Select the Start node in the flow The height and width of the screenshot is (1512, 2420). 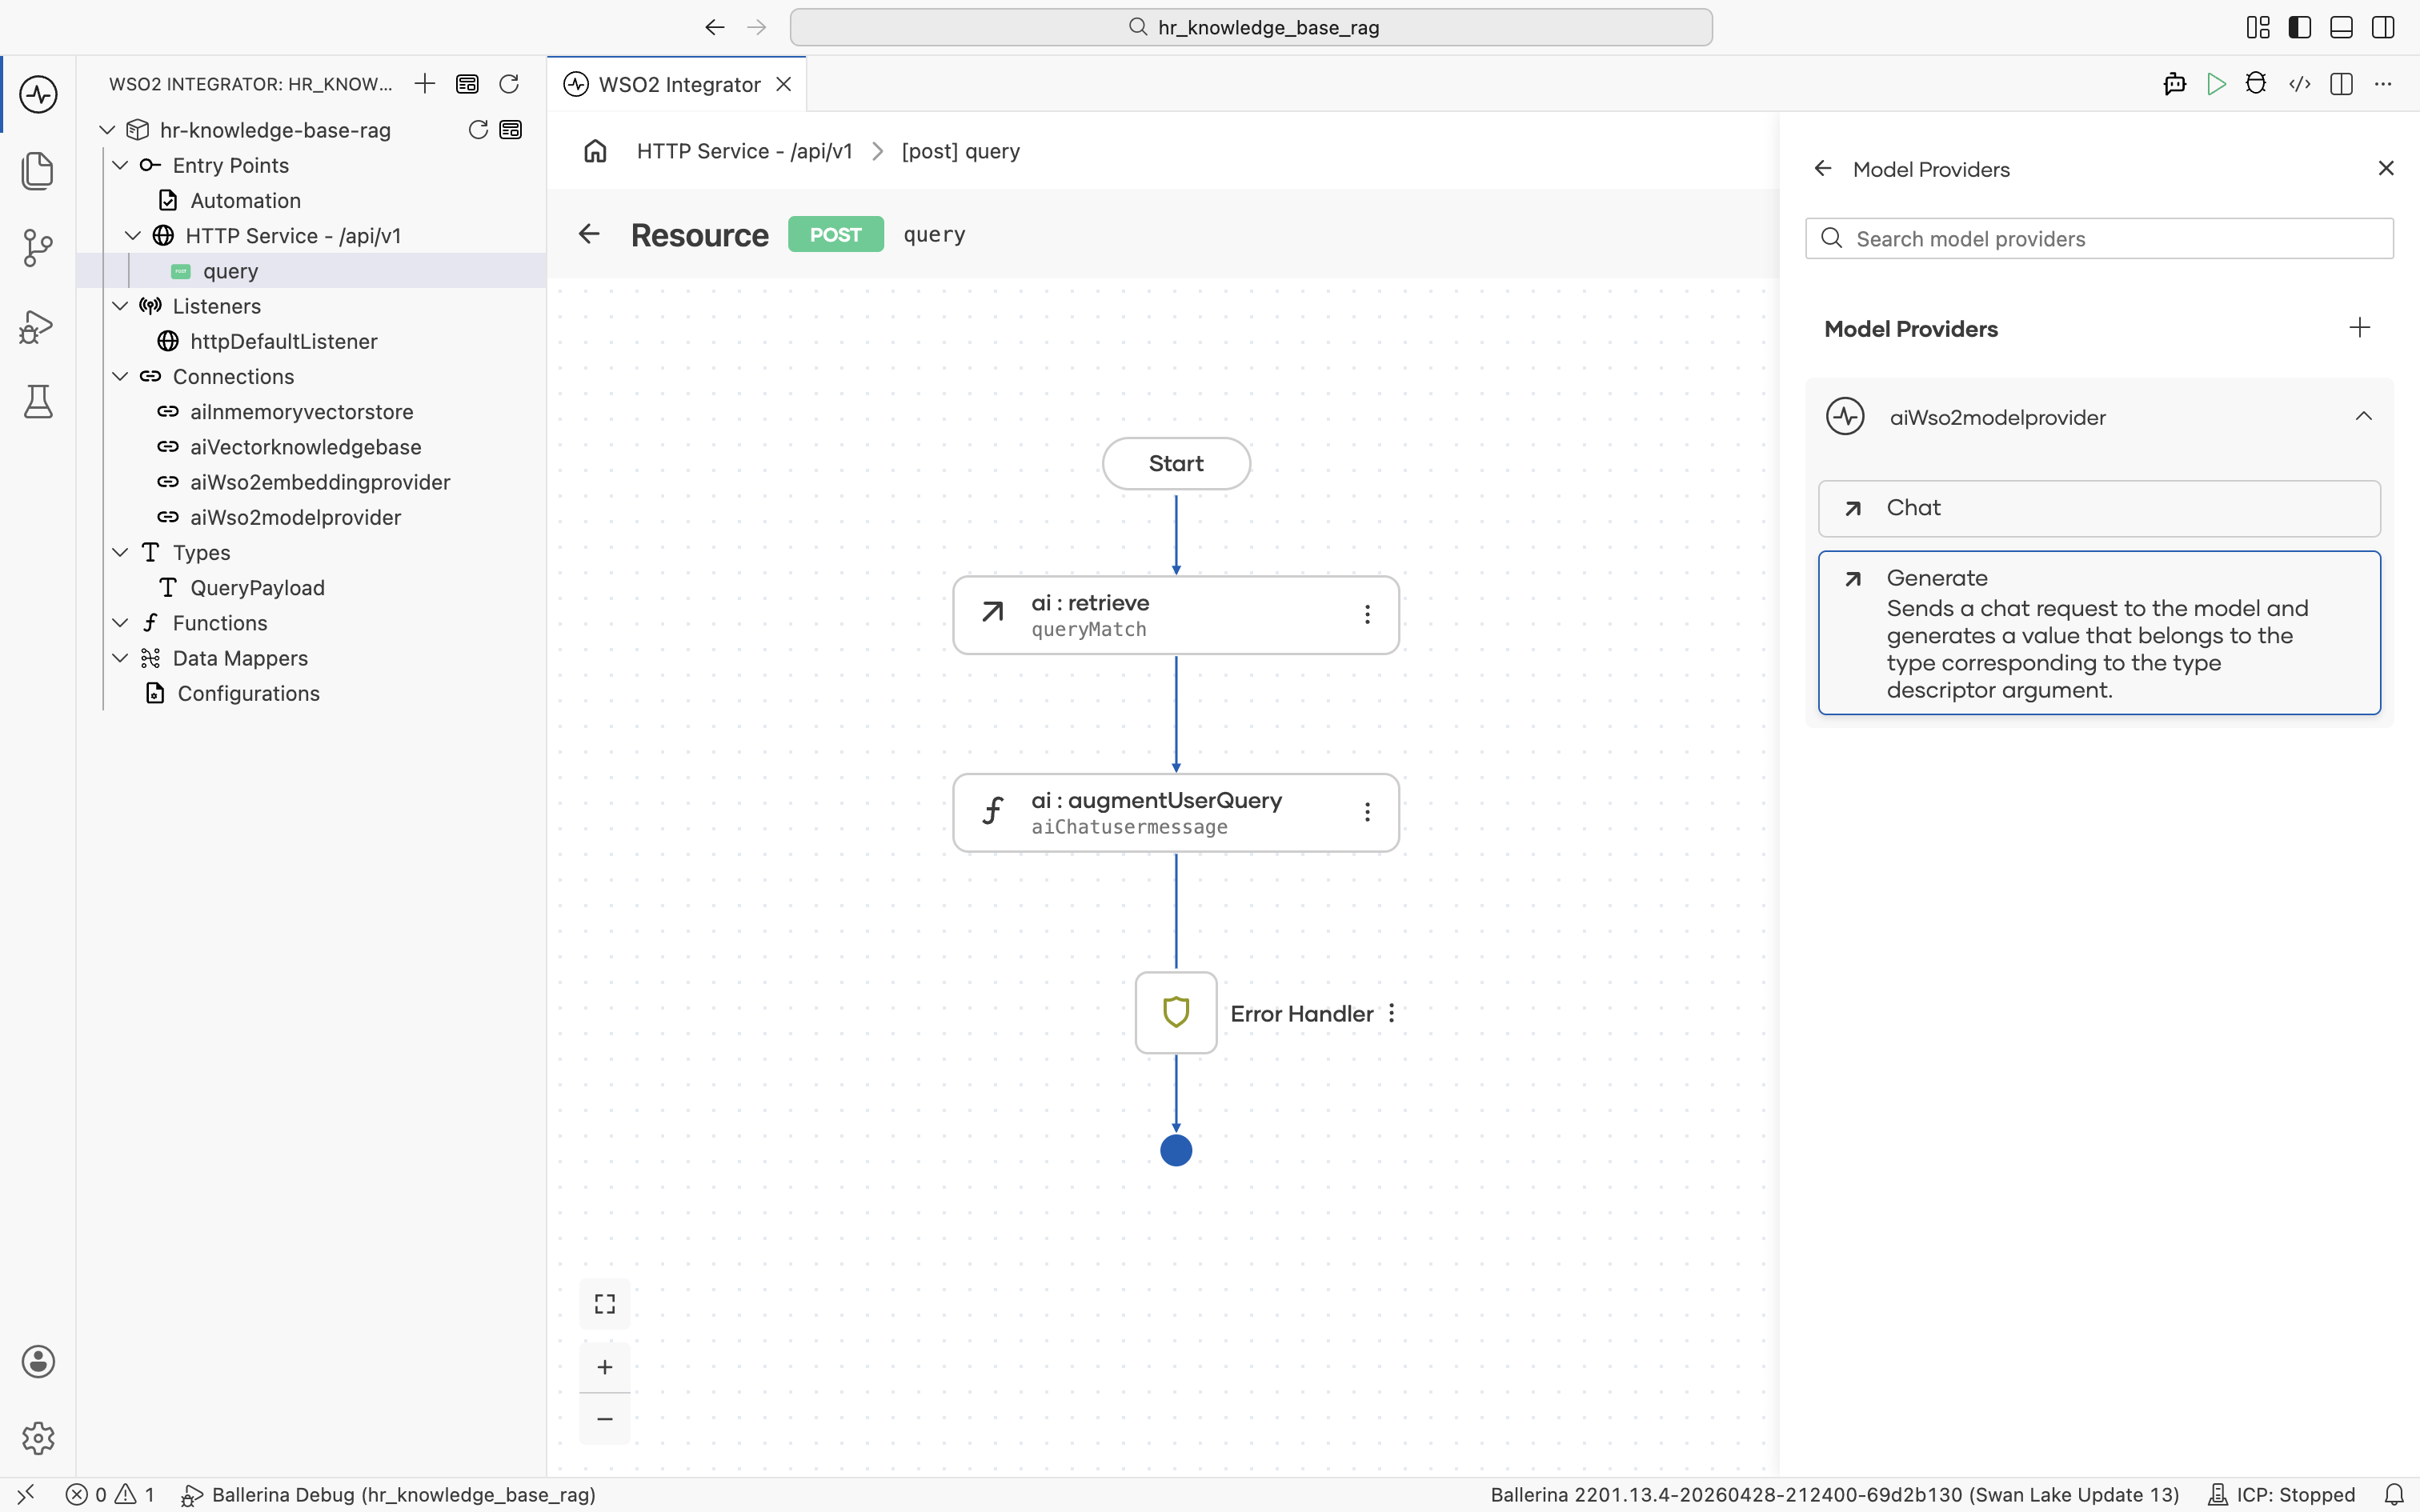(1176, 463)
